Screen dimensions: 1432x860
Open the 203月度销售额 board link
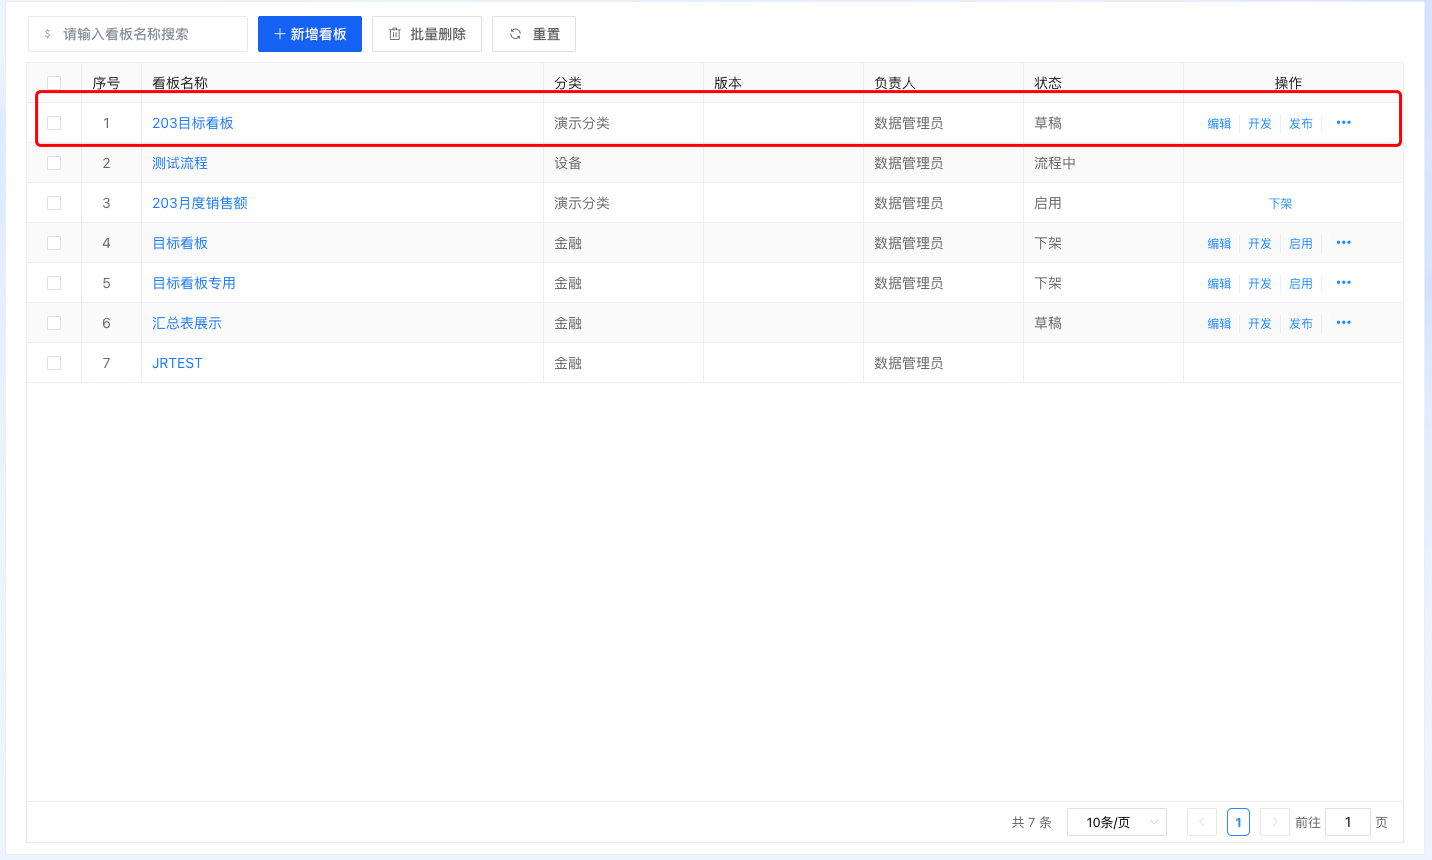point(200,203)
